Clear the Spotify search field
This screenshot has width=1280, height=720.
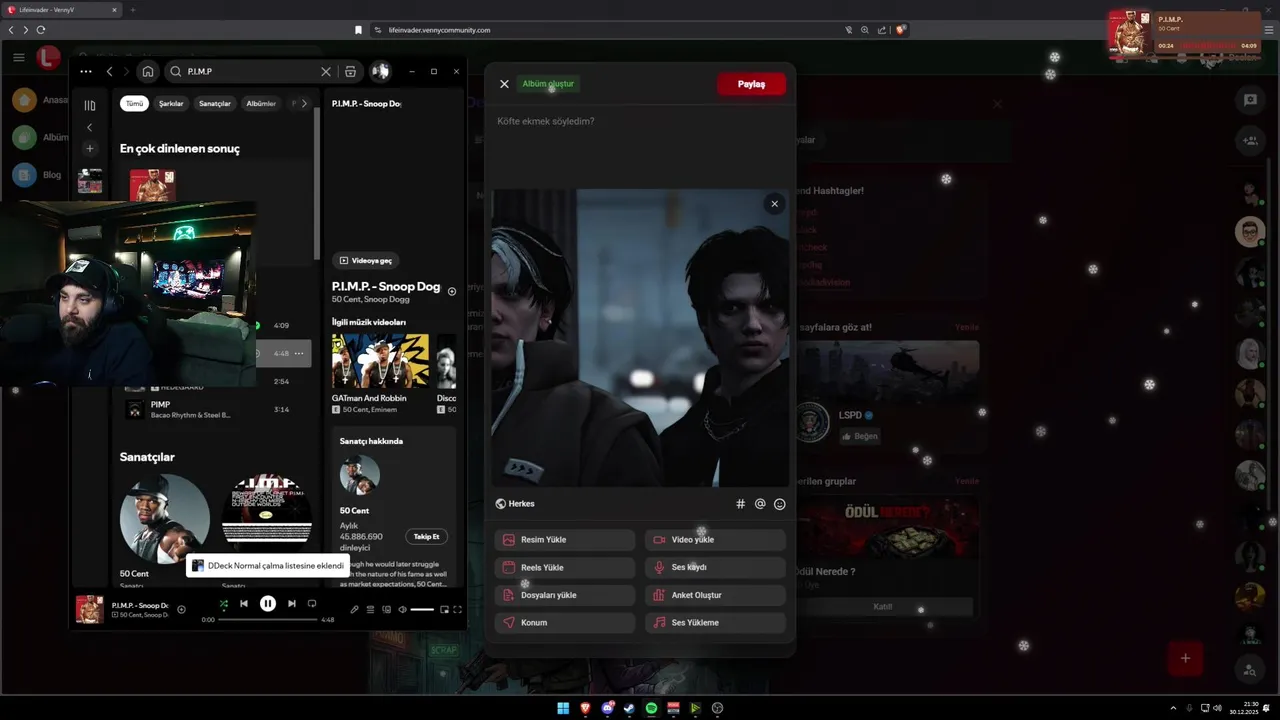click(326, 72)
